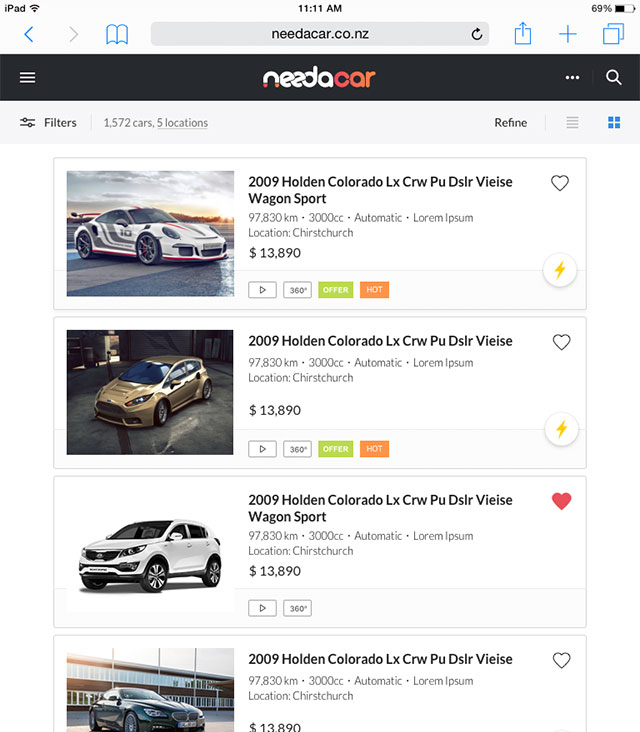Reload the page in the address bar

[477, 34]
